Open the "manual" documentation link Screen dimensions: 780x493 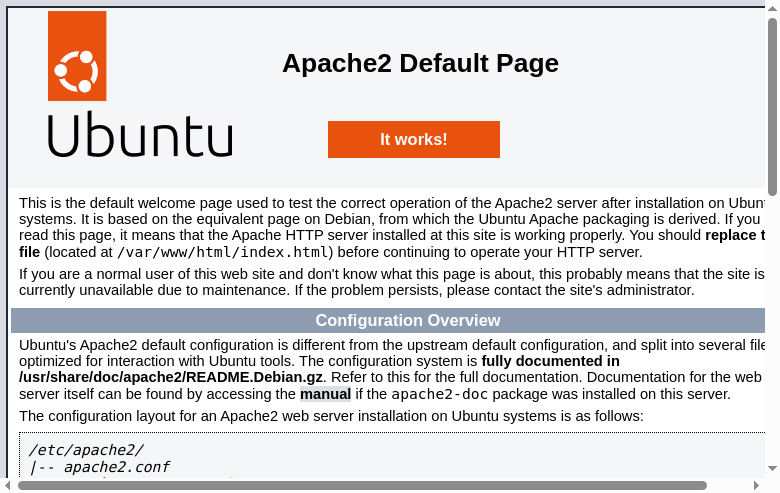click(325, 394)
